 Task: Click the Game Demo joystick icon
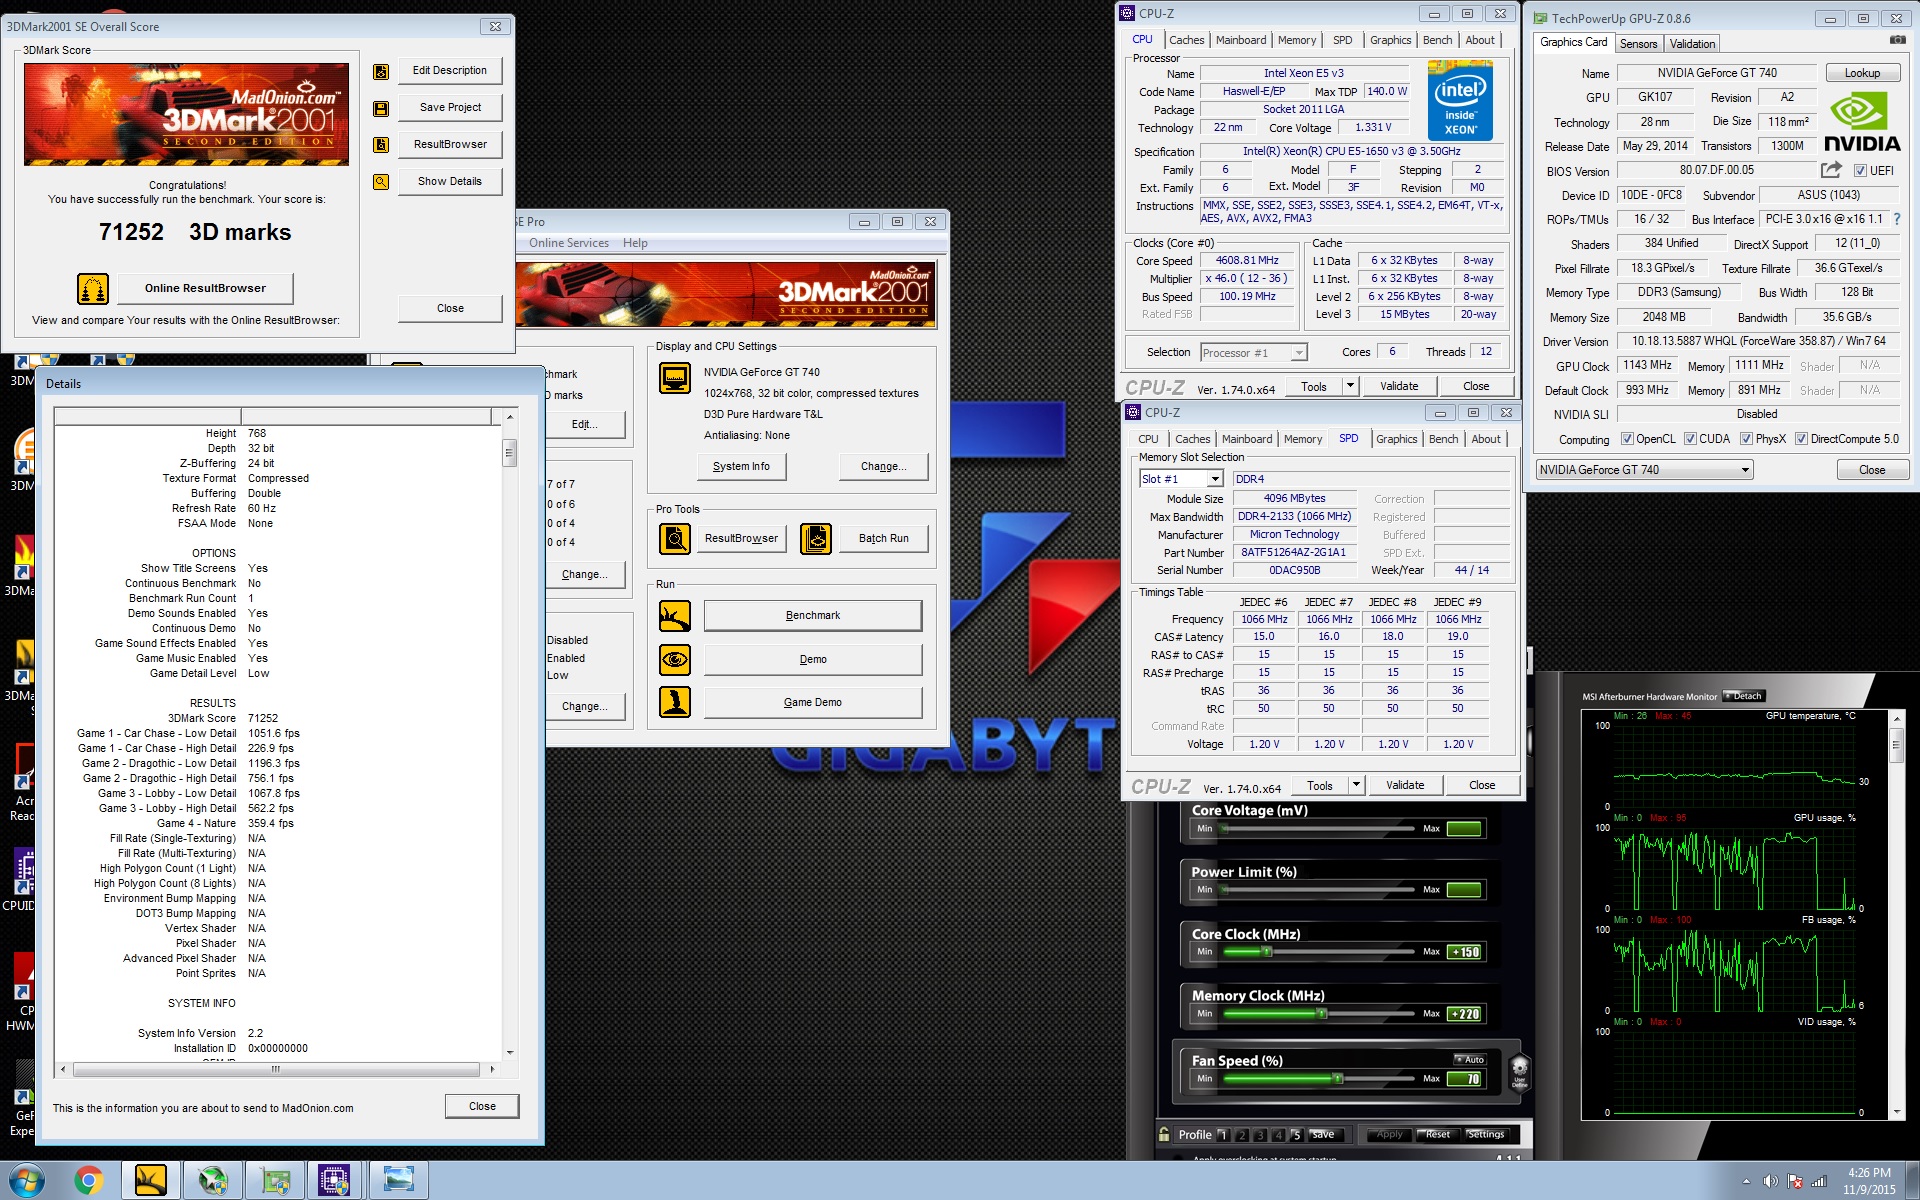coord(675,702)
